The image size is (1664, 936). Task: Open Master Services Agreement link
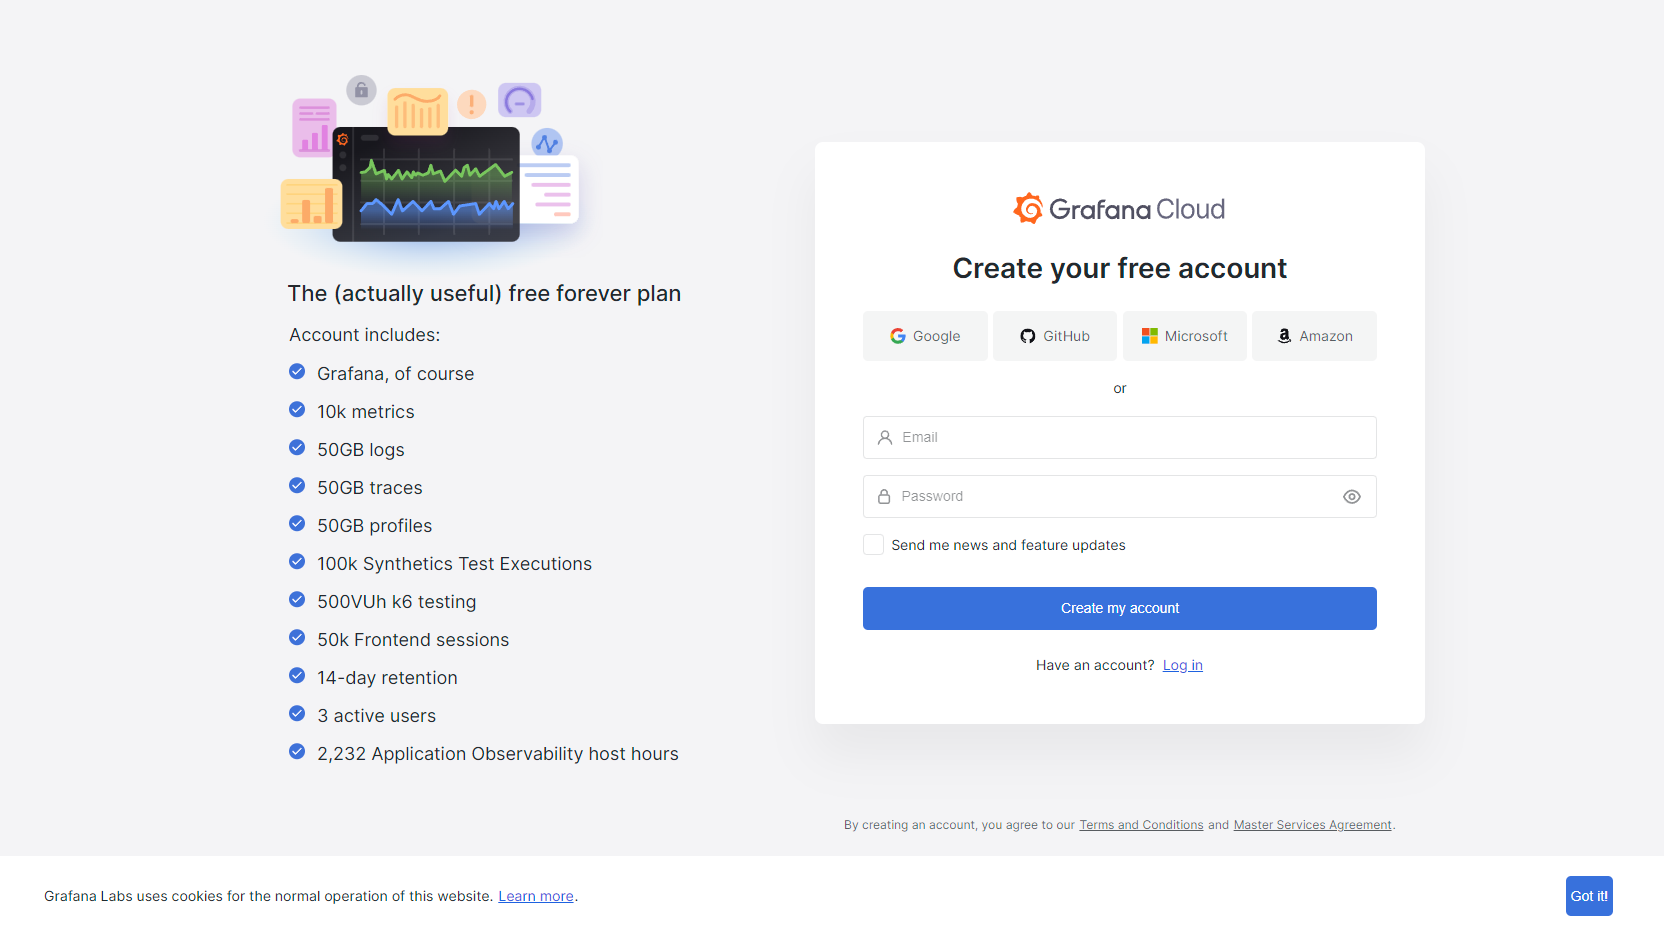[x=1312, y=825]
